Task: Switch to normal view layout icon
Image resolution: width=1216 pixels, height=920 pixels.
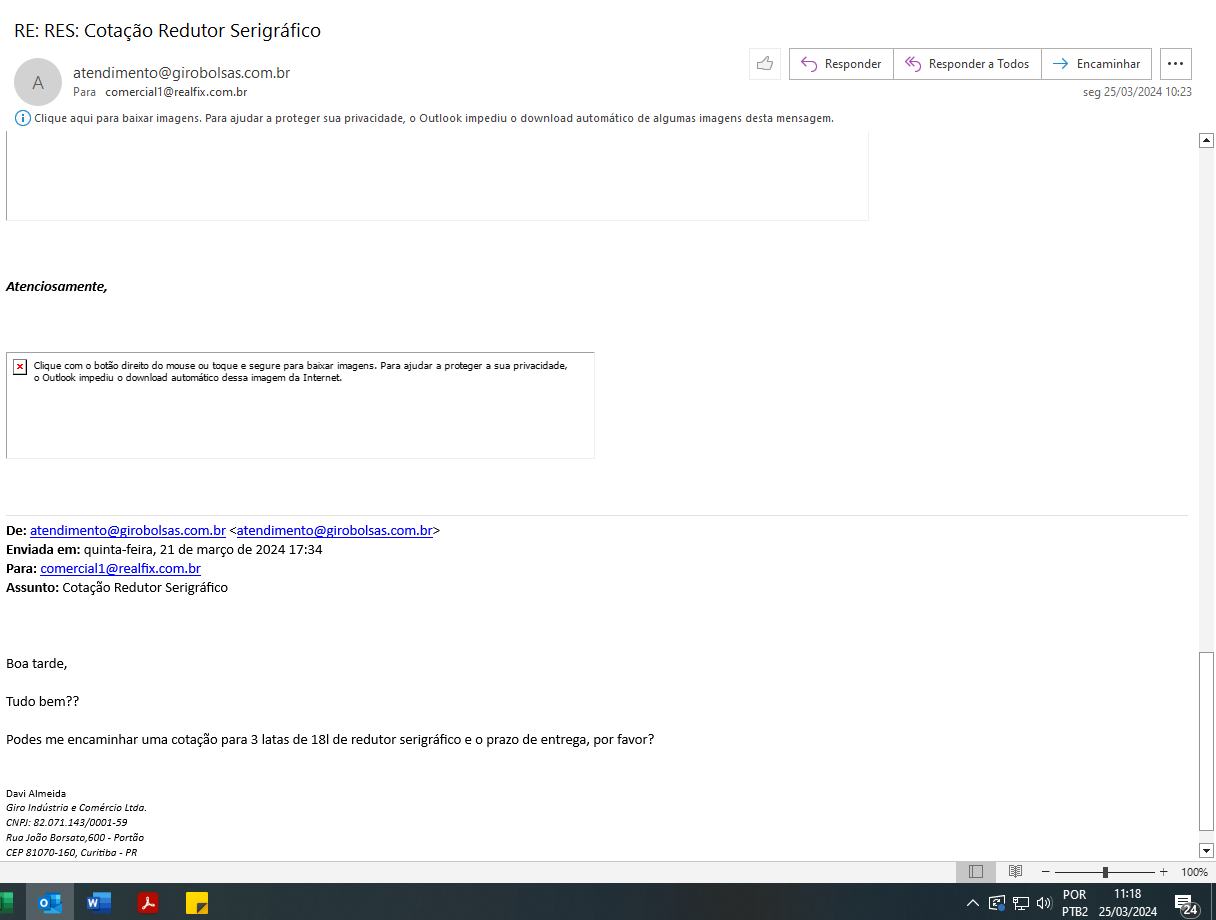Action: (x=976, y=872)
